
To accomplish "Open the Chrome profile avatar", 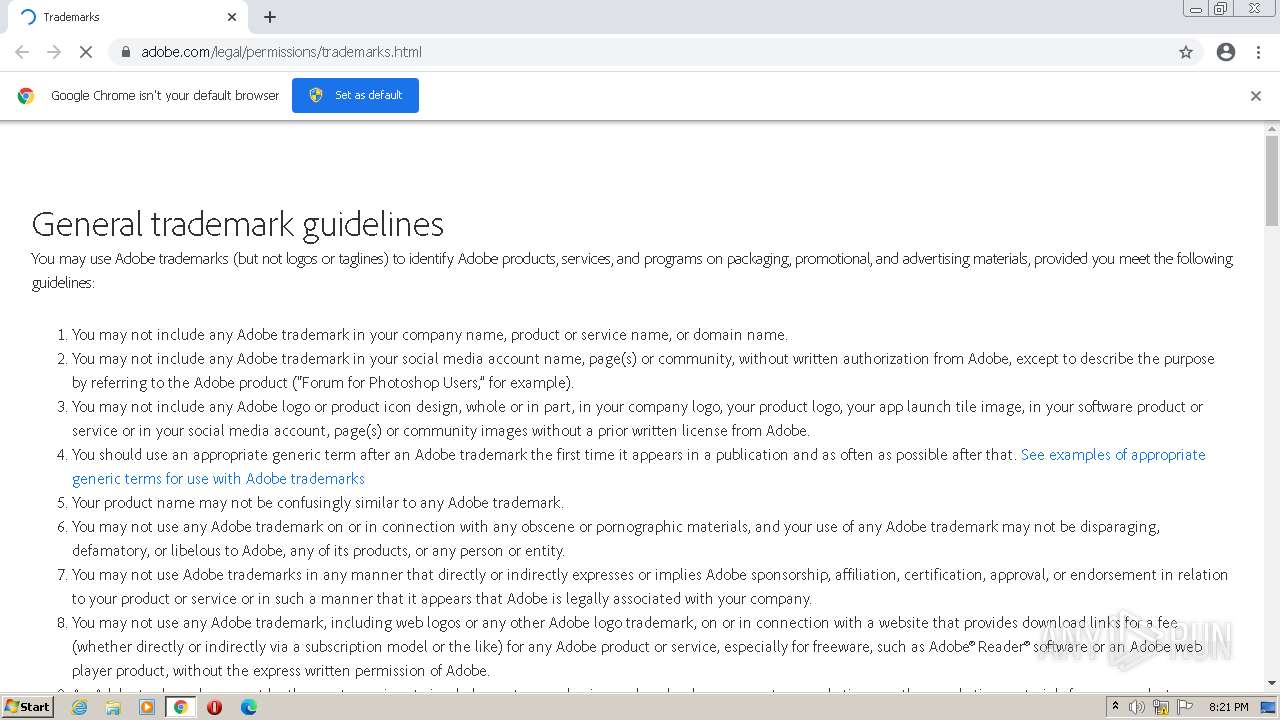I will pos(1226,52).
